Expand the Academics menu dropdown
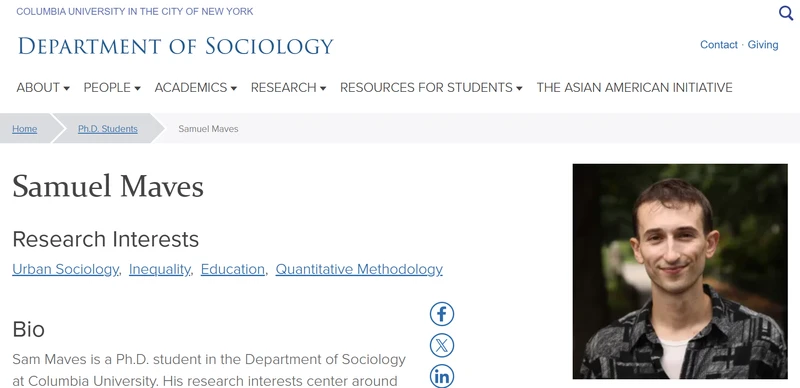800x388 pixels. tap(196, 88)
